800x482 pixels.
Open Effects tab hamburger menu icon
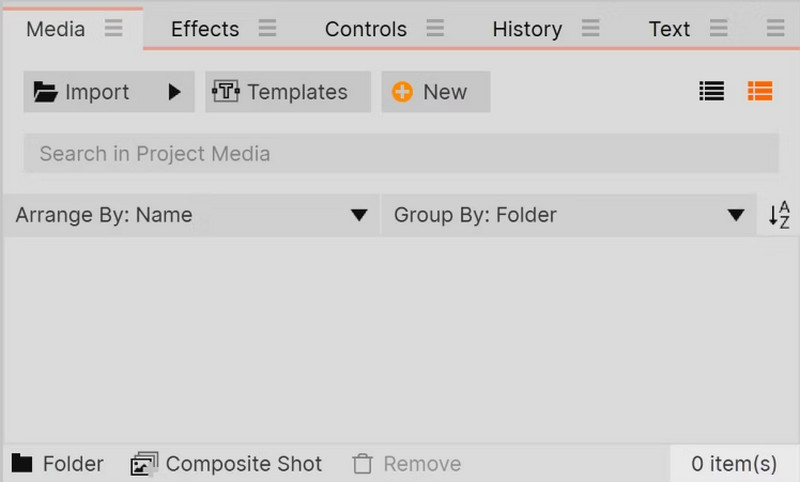(267, 28)
